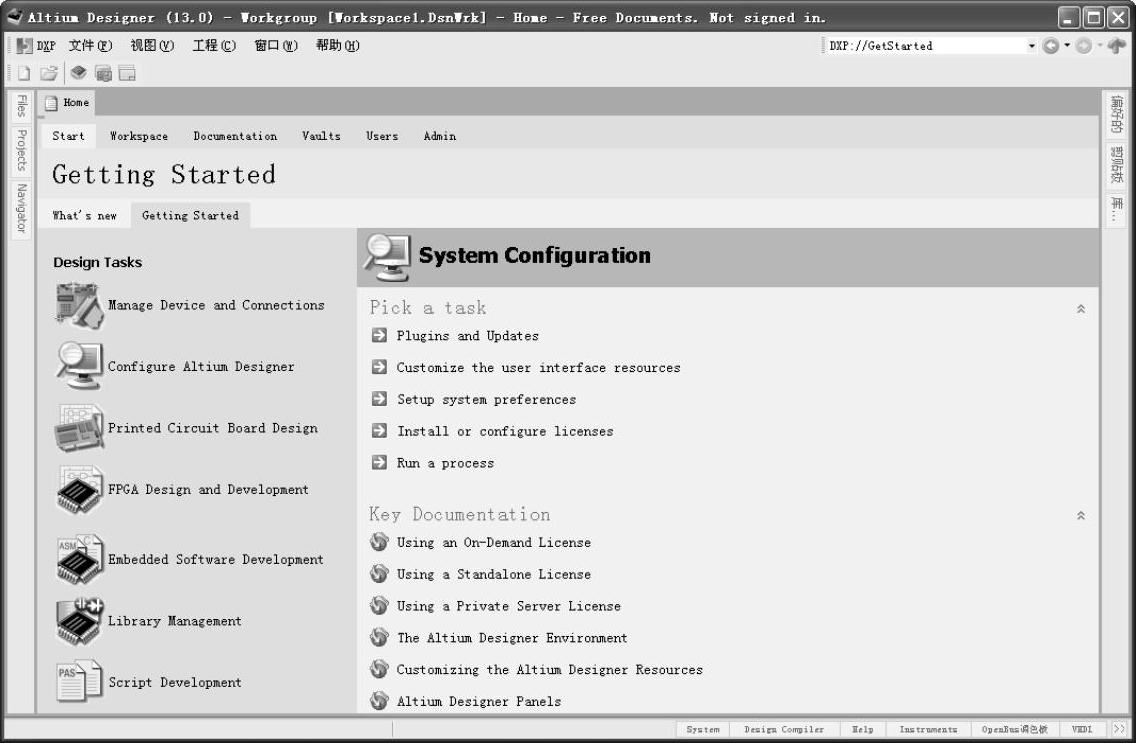Open Library Management task text
Image resolution: width=1136 pixels, height=743 pixels.
(x=175, y=621)
